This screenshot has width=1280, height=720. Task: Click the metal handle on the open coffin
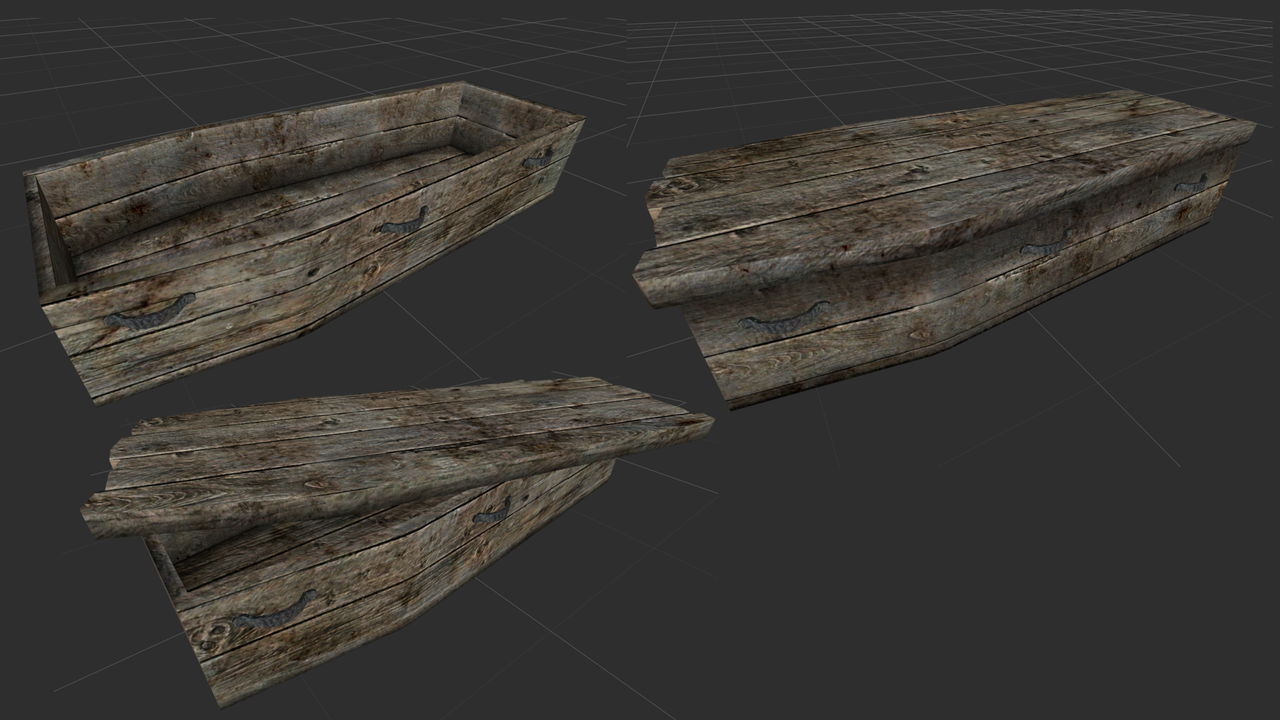tap(150, 315)
